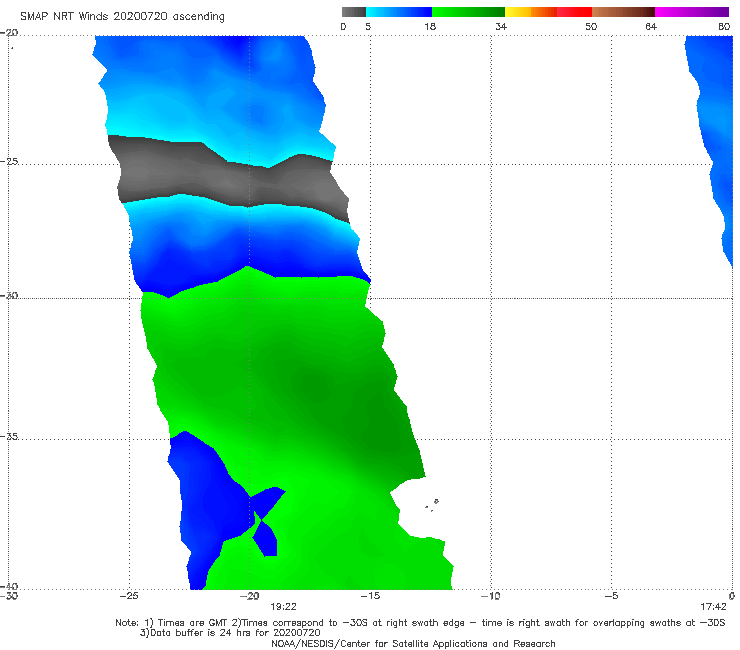
Task: Click the credit 'NOAA/NESDIS/Center for Satellite Applications and Research'
Action: point(413,643)
